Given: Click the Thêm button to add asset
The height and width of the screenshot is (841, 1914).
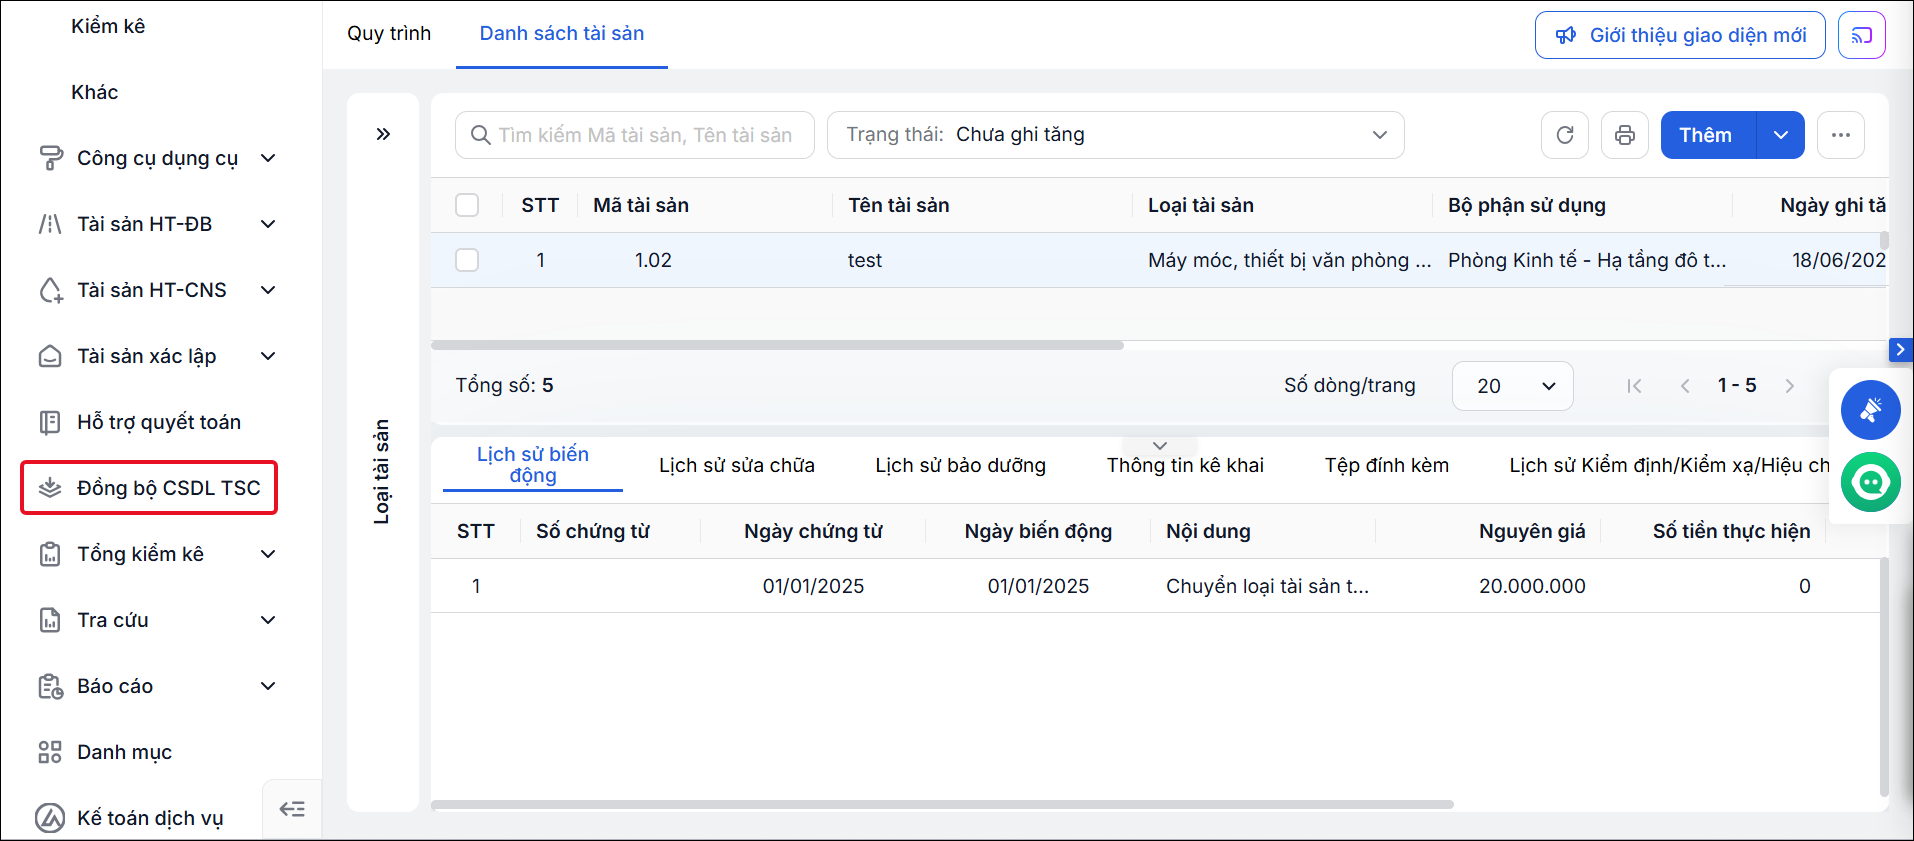Looking at the screenshot, I should click(x=1708, y=135).
